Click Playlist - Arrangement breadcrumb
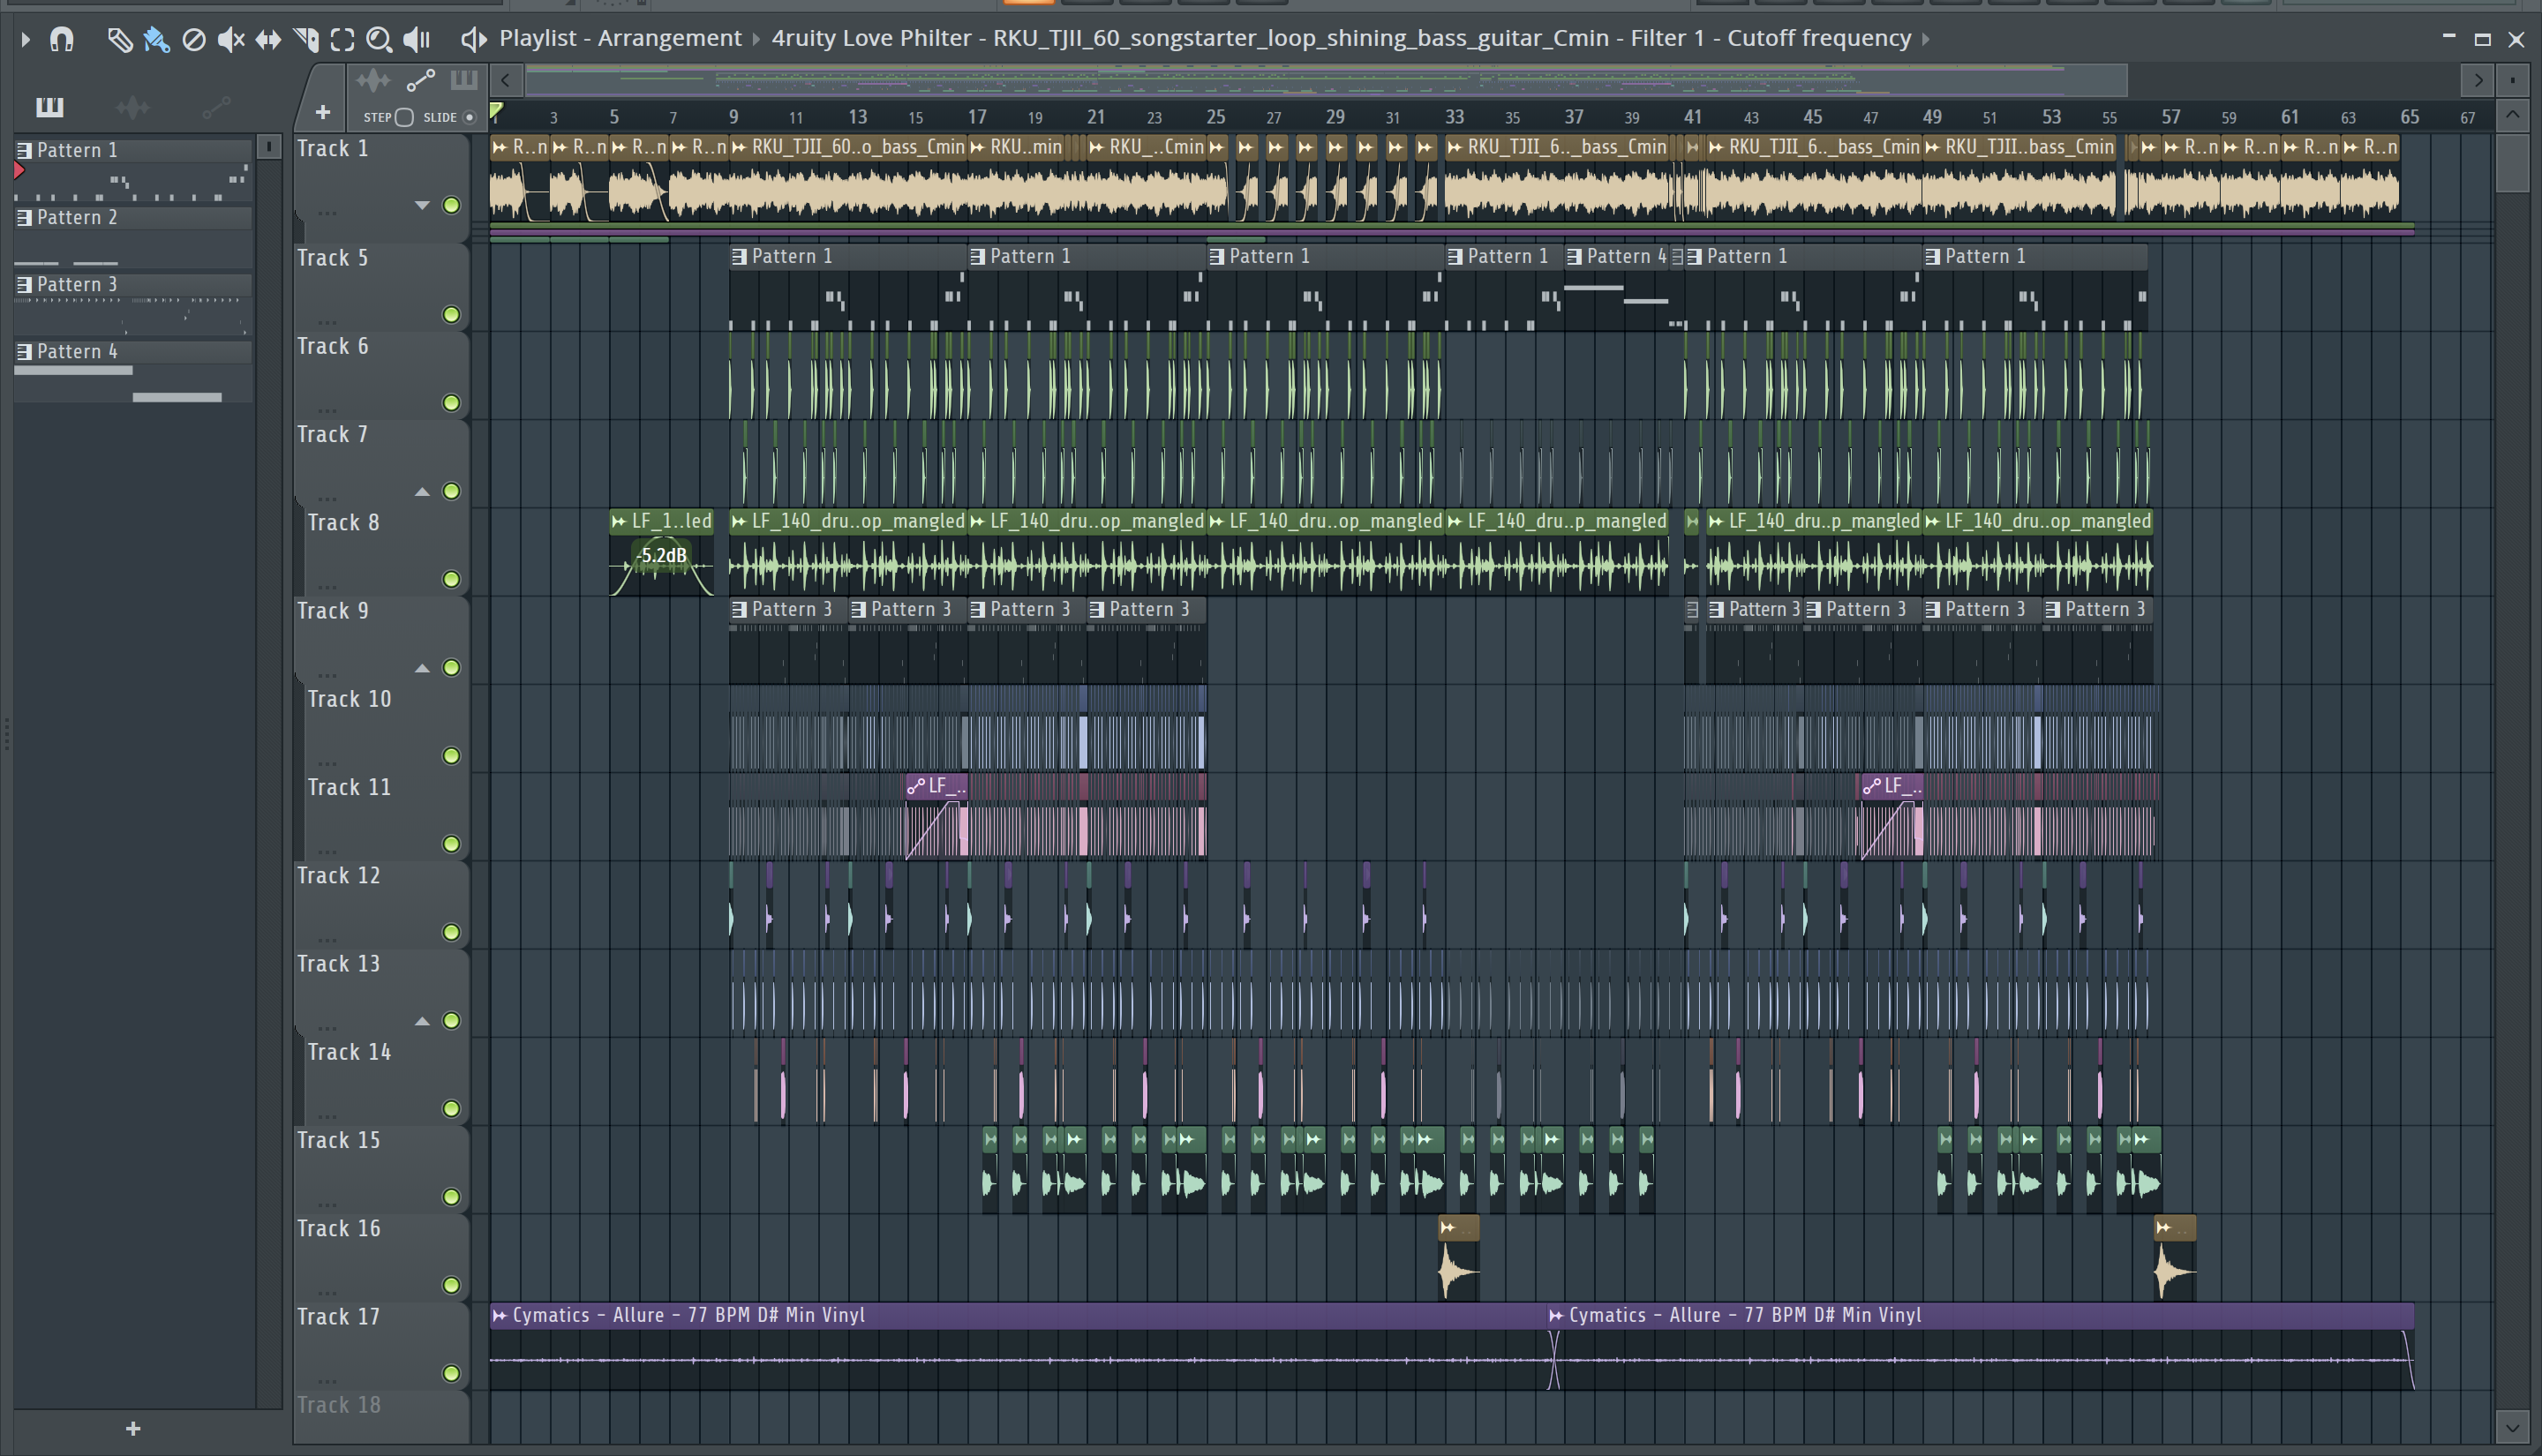The width and height of the screenshot is (2542, 1456). pyautogui.click(x=620, y=38)
